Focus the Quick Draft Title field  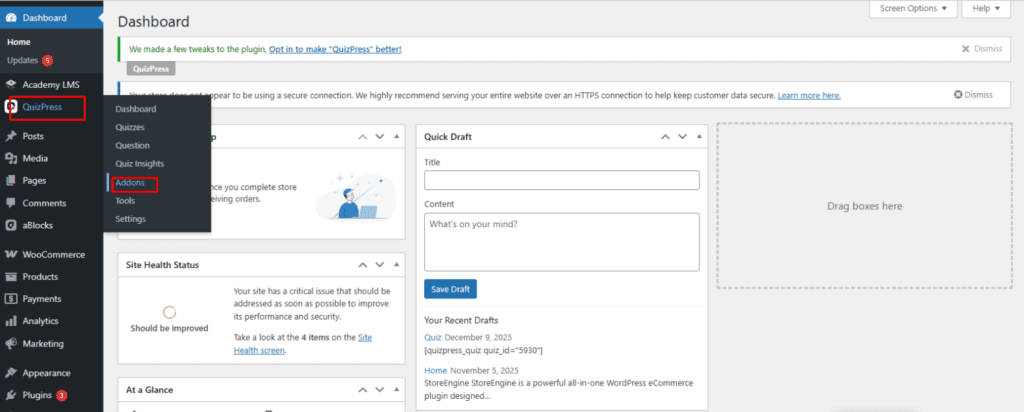click(562, 180)
